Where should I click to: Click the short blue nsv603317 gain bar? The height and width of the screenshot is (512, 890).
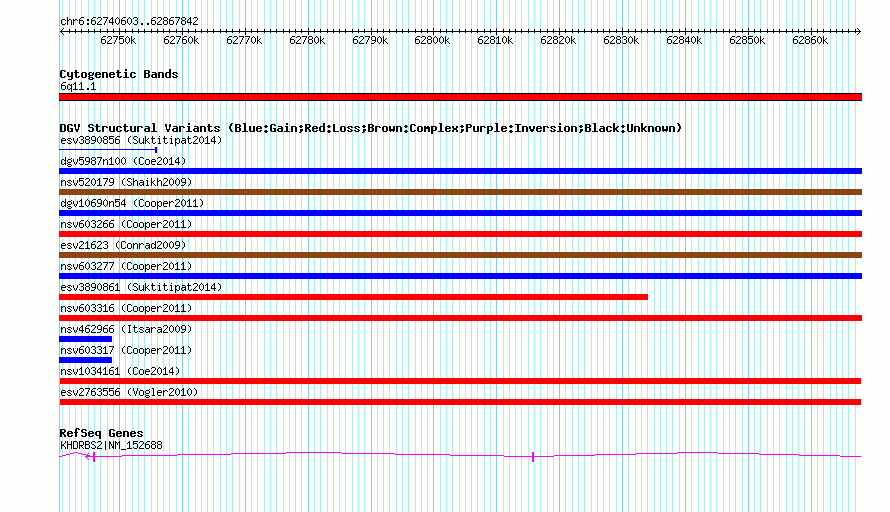click(85, 360)
